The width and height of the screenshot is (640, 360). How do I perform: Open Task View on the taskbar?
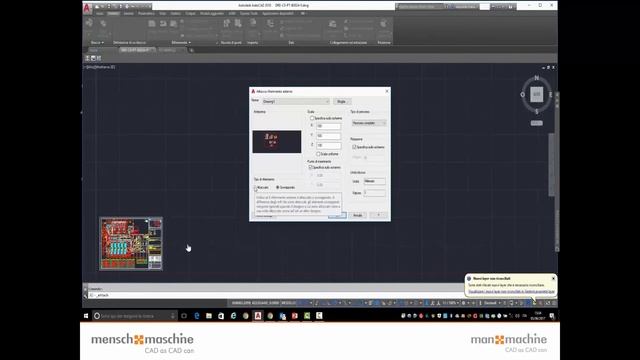click(x=184, y=316)
